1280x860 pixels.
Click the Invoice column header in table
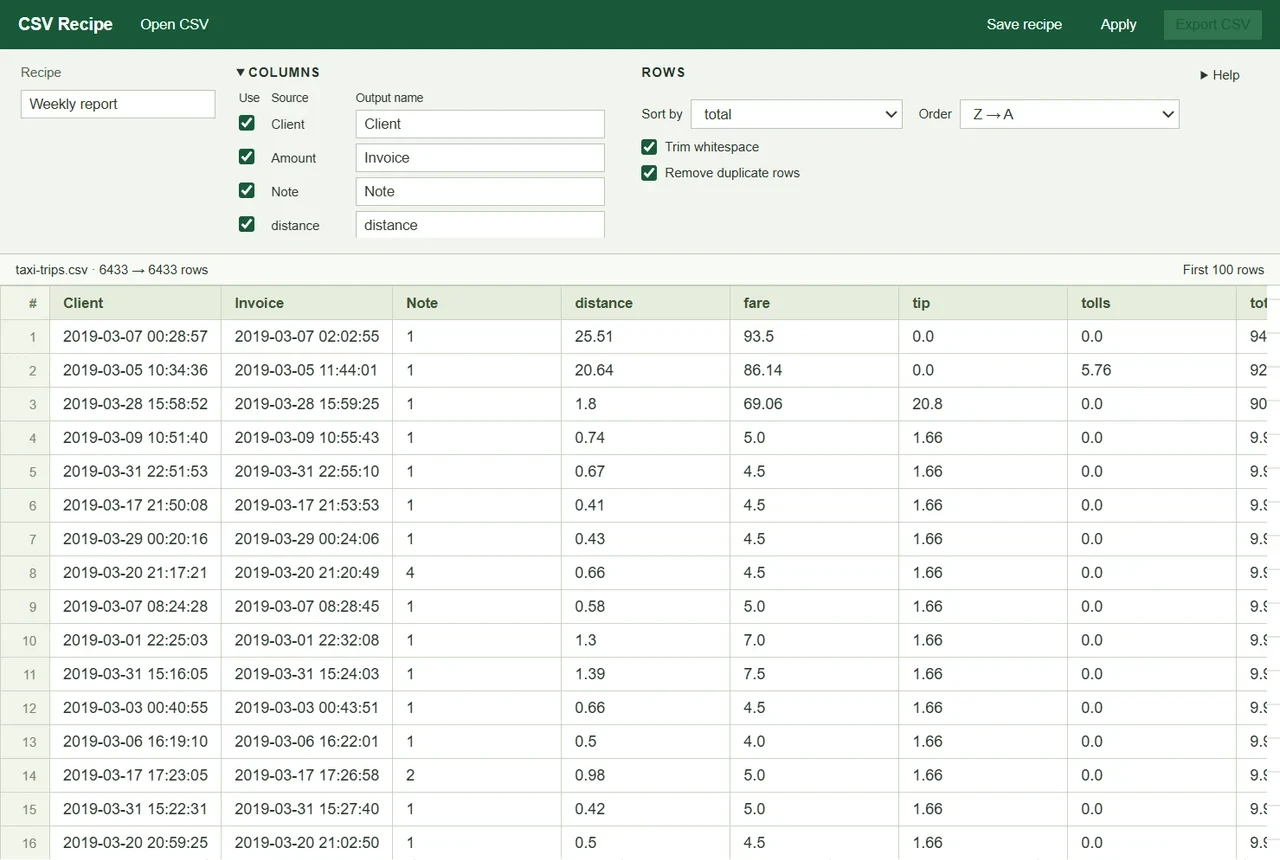coord(307,303)
